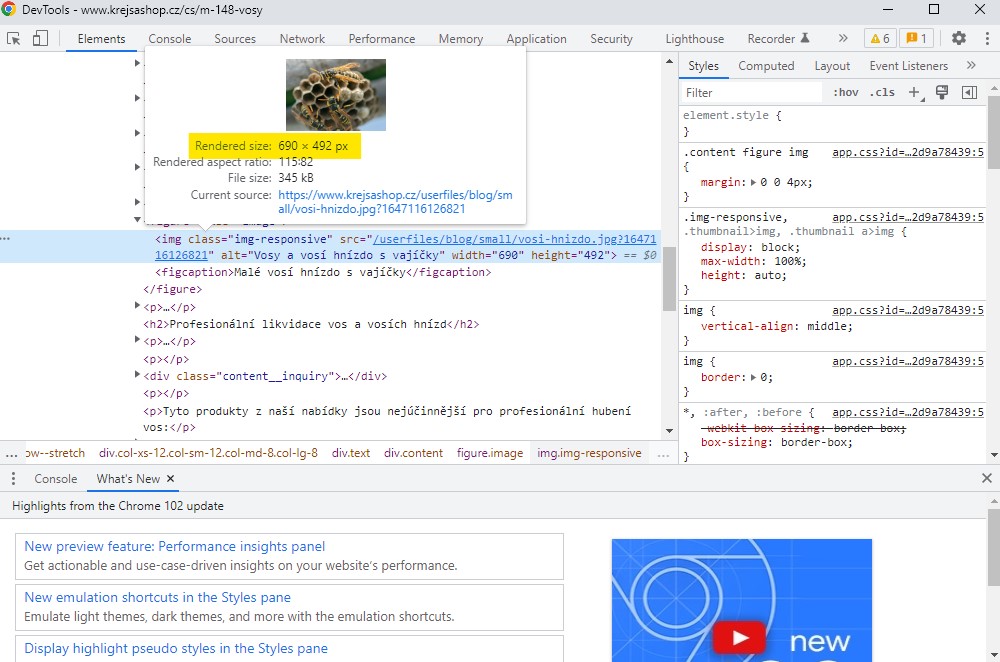This screenshot has height=662, width=1000.
Task: Click the warnings counter showing 6
Action: coord(879,39)
